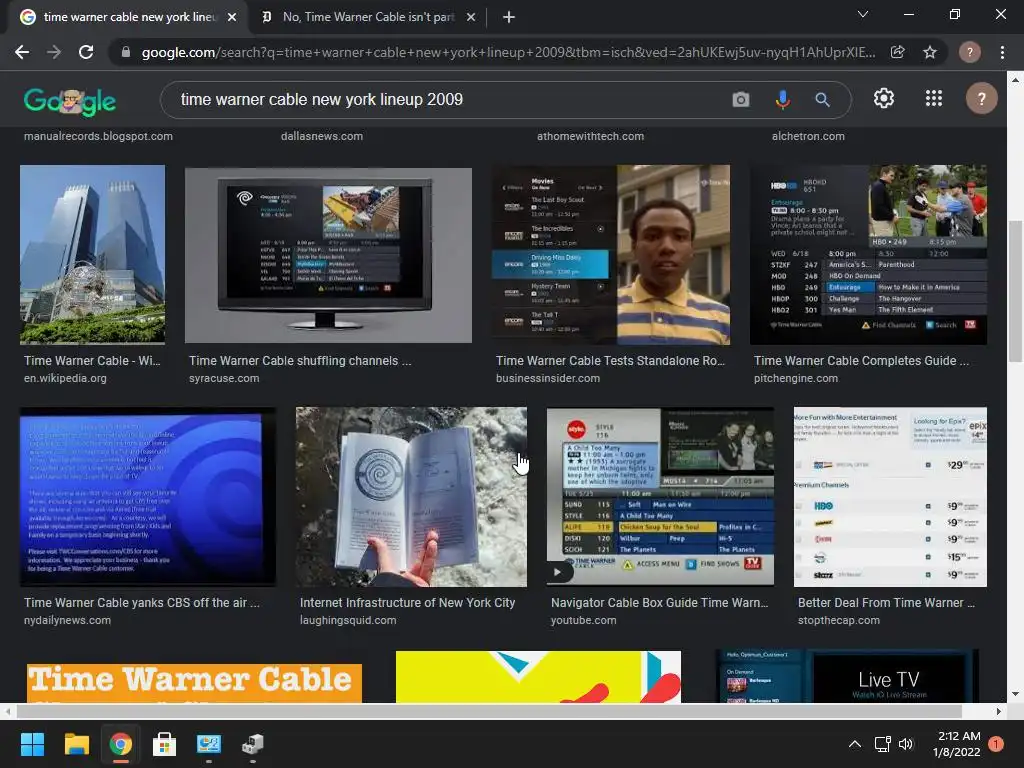Open HBO guide thumbnail from pitchengine.com
Image resolution: width=1024 pixels, height=768 pixels.
click(x=869, y=255)
